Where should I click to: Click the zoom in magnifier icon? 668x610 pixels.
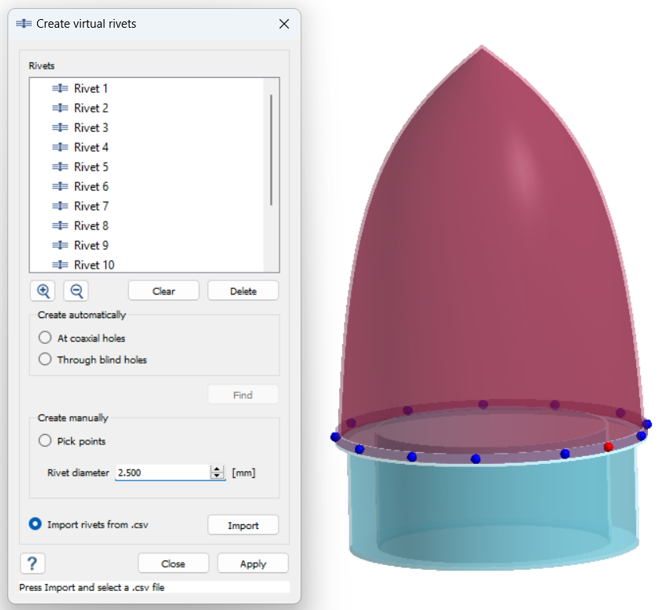tap(43, 291)
